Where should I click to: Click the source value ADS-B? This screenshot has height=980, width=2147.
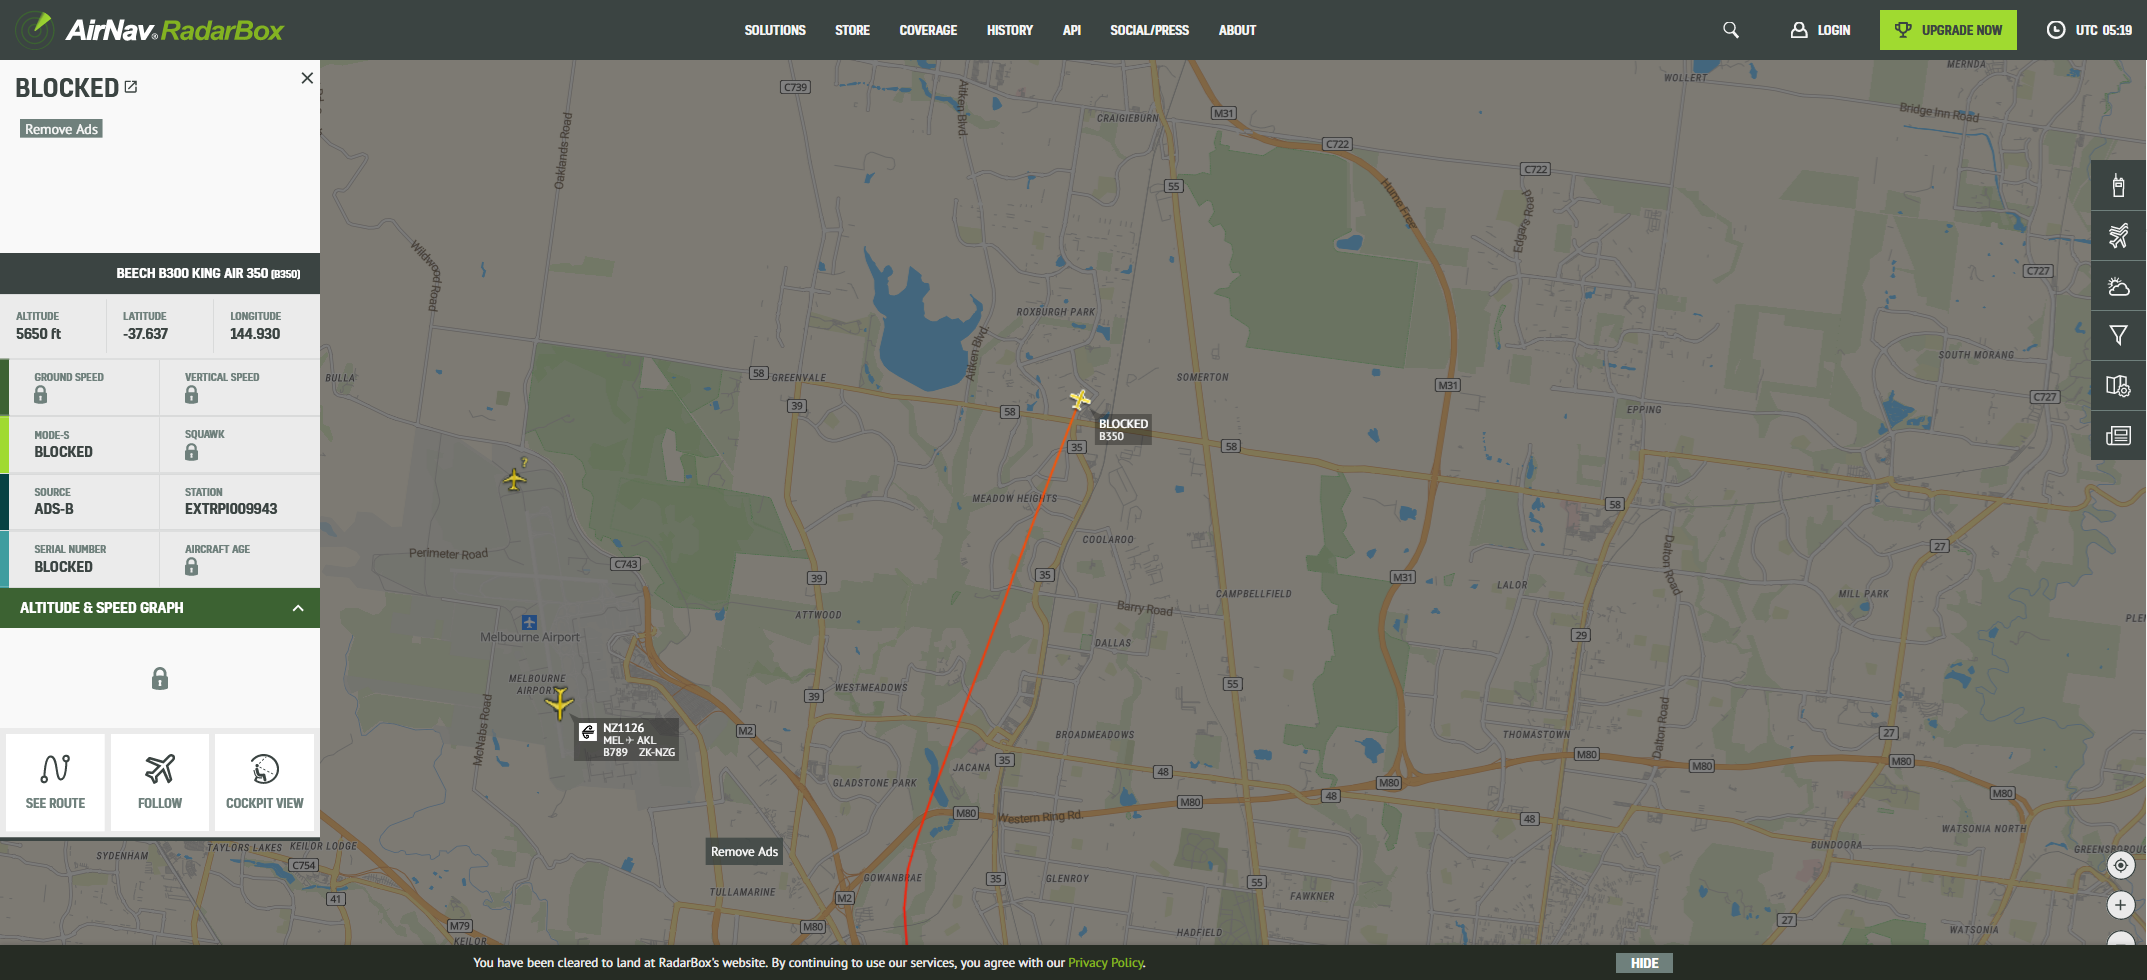[54, 509]
